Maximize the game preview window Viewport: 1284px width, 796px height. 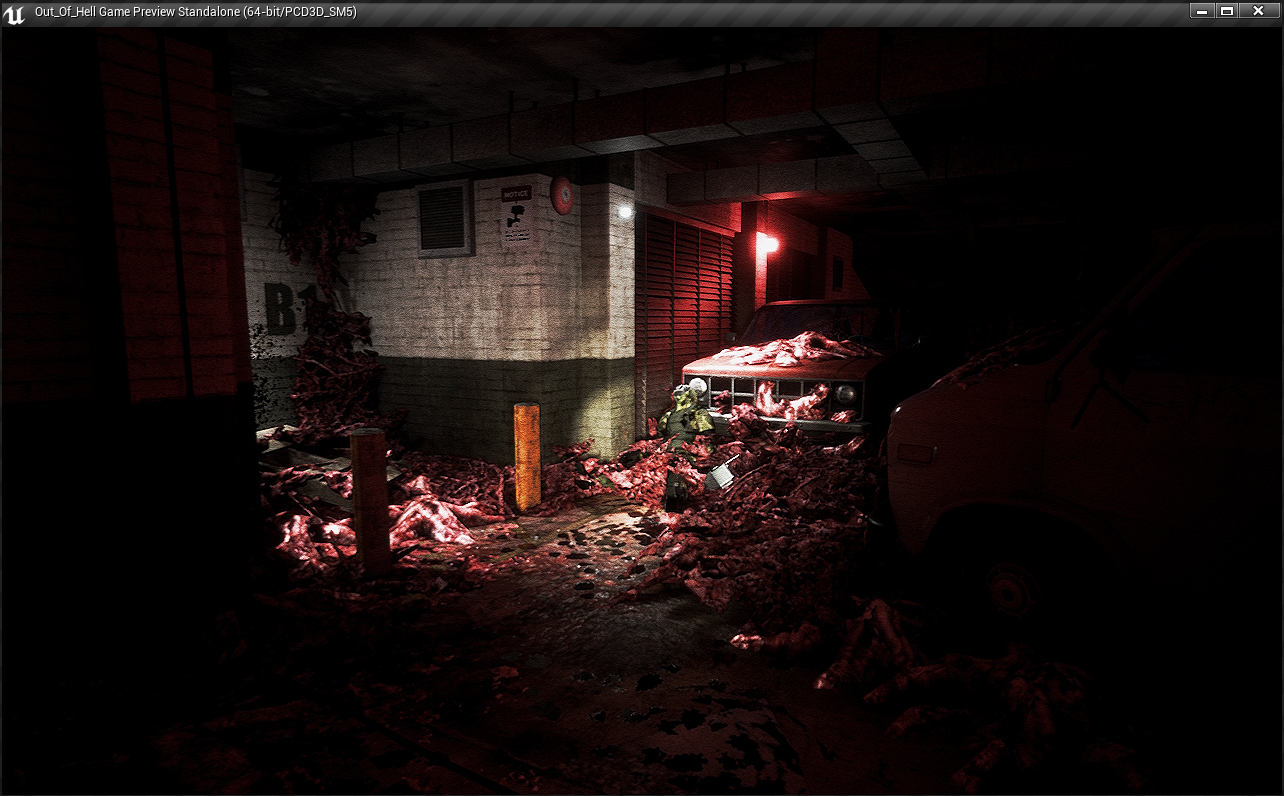click(x=1227, y=11)
